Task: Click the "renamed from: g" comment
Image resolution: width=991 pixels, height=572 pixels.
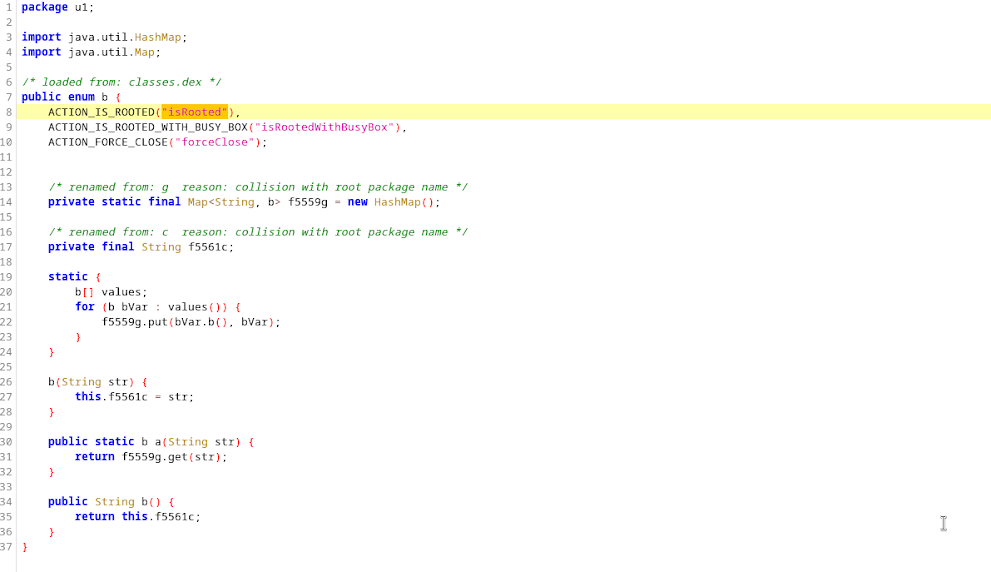Action: pos(258,187)
